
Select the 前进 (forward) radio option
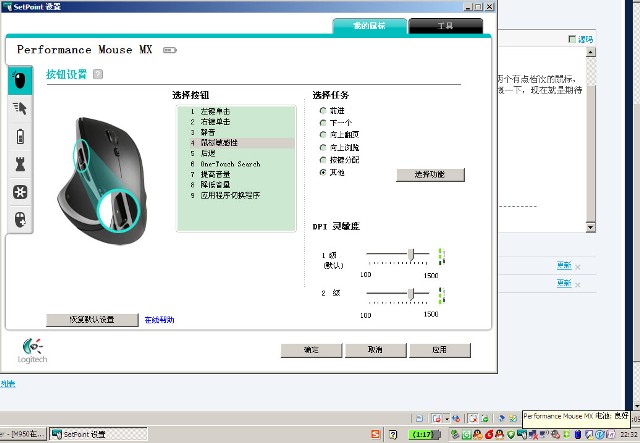point(323,111)
